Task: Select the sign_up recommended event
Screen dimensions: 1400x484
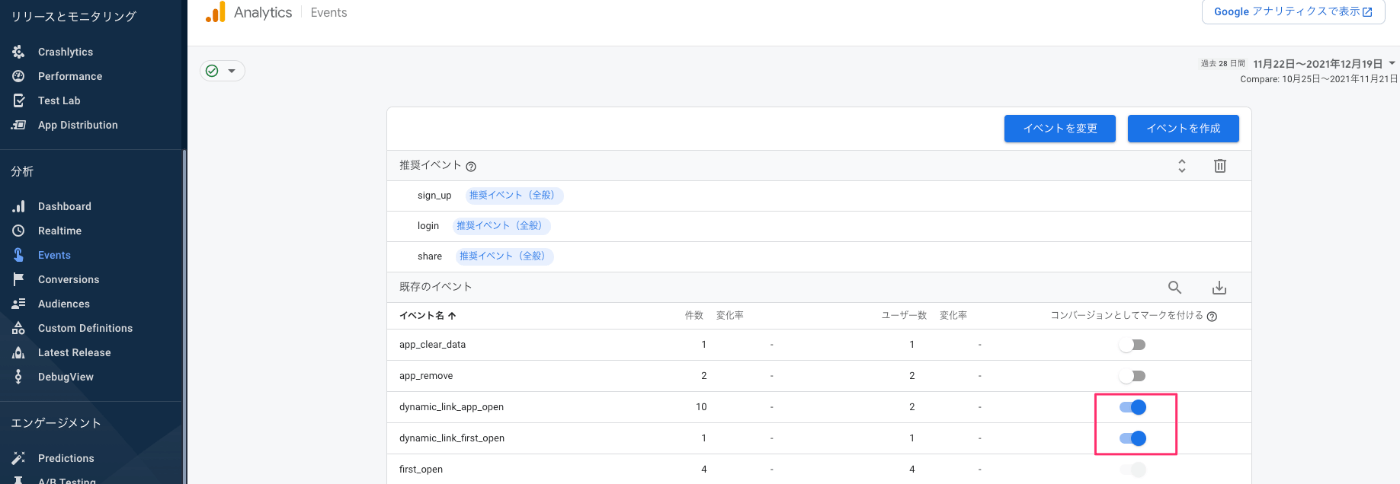Action: 434,196
